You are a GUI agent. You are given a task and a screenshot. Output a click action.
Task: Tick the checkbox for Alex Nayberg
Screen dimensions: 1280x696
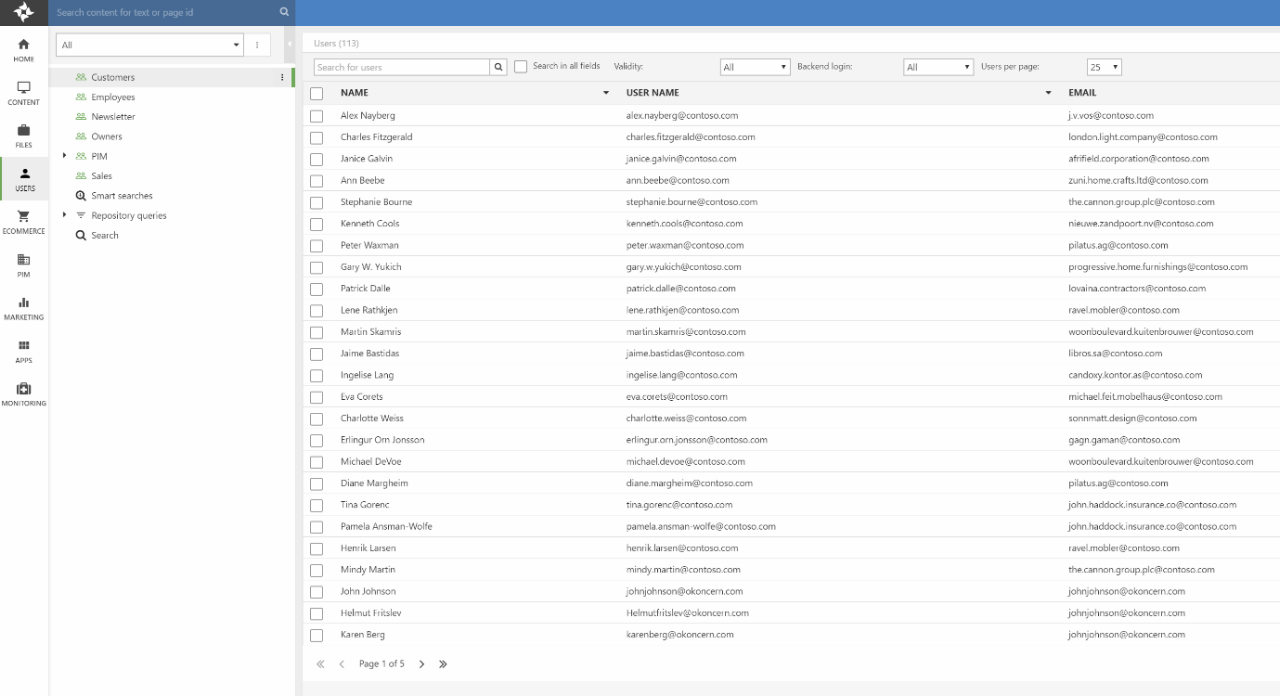(x=317, y=116)
